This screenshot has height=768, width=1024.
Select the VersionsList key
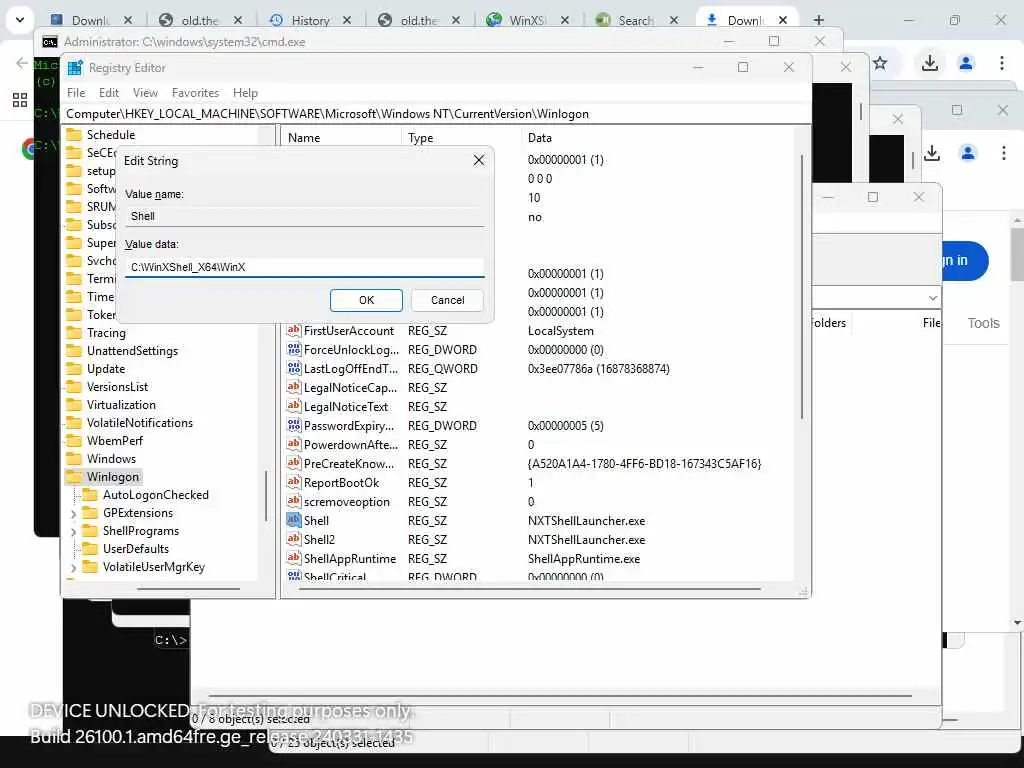(x=118, y=387)
